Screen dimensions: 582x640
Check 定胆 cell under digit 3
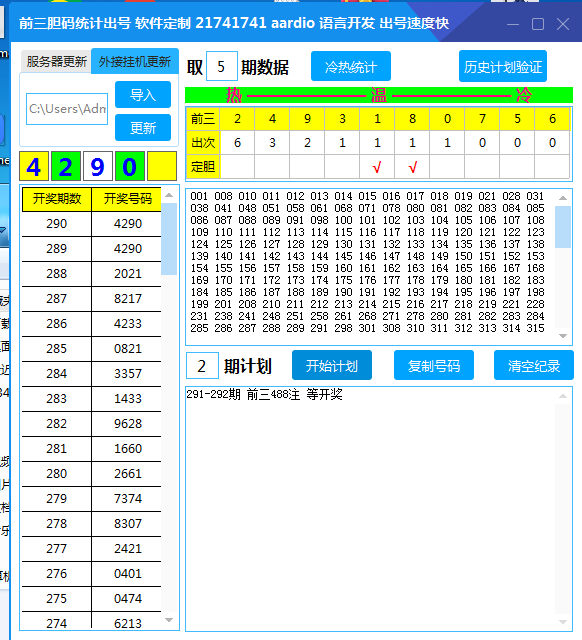[342, 167]
